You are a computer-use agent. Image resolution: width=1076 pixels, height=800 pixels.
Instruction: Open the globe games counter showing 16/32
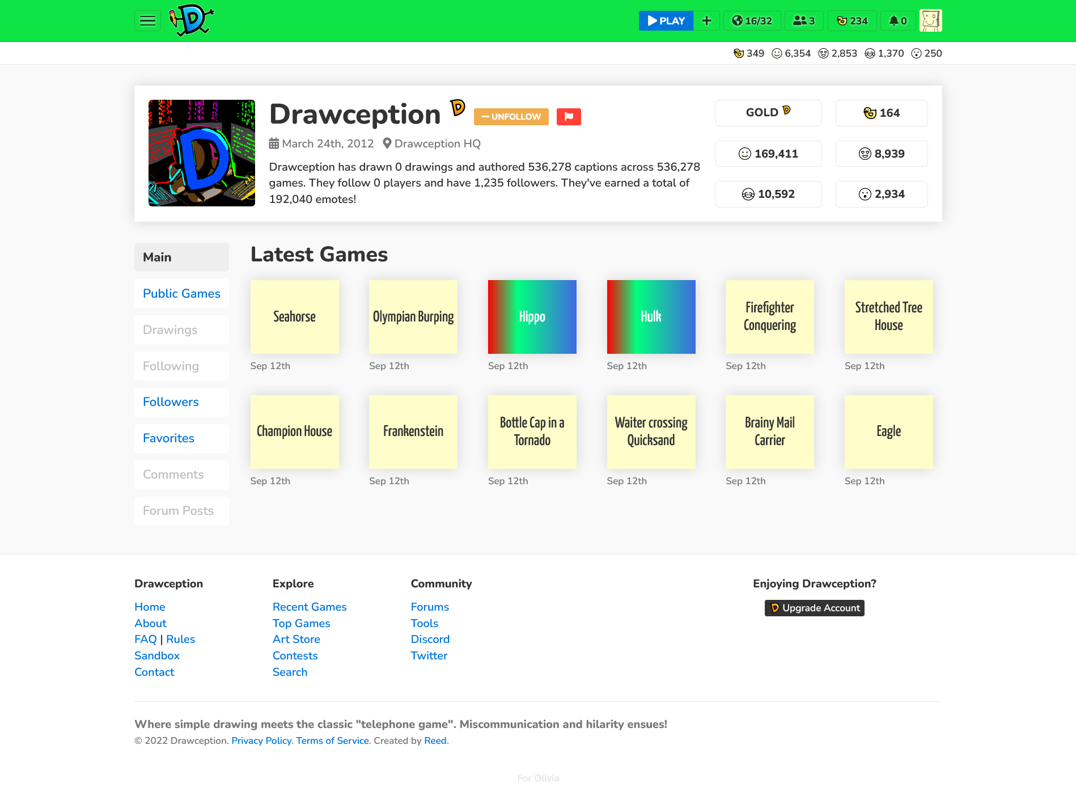(752, 20)
